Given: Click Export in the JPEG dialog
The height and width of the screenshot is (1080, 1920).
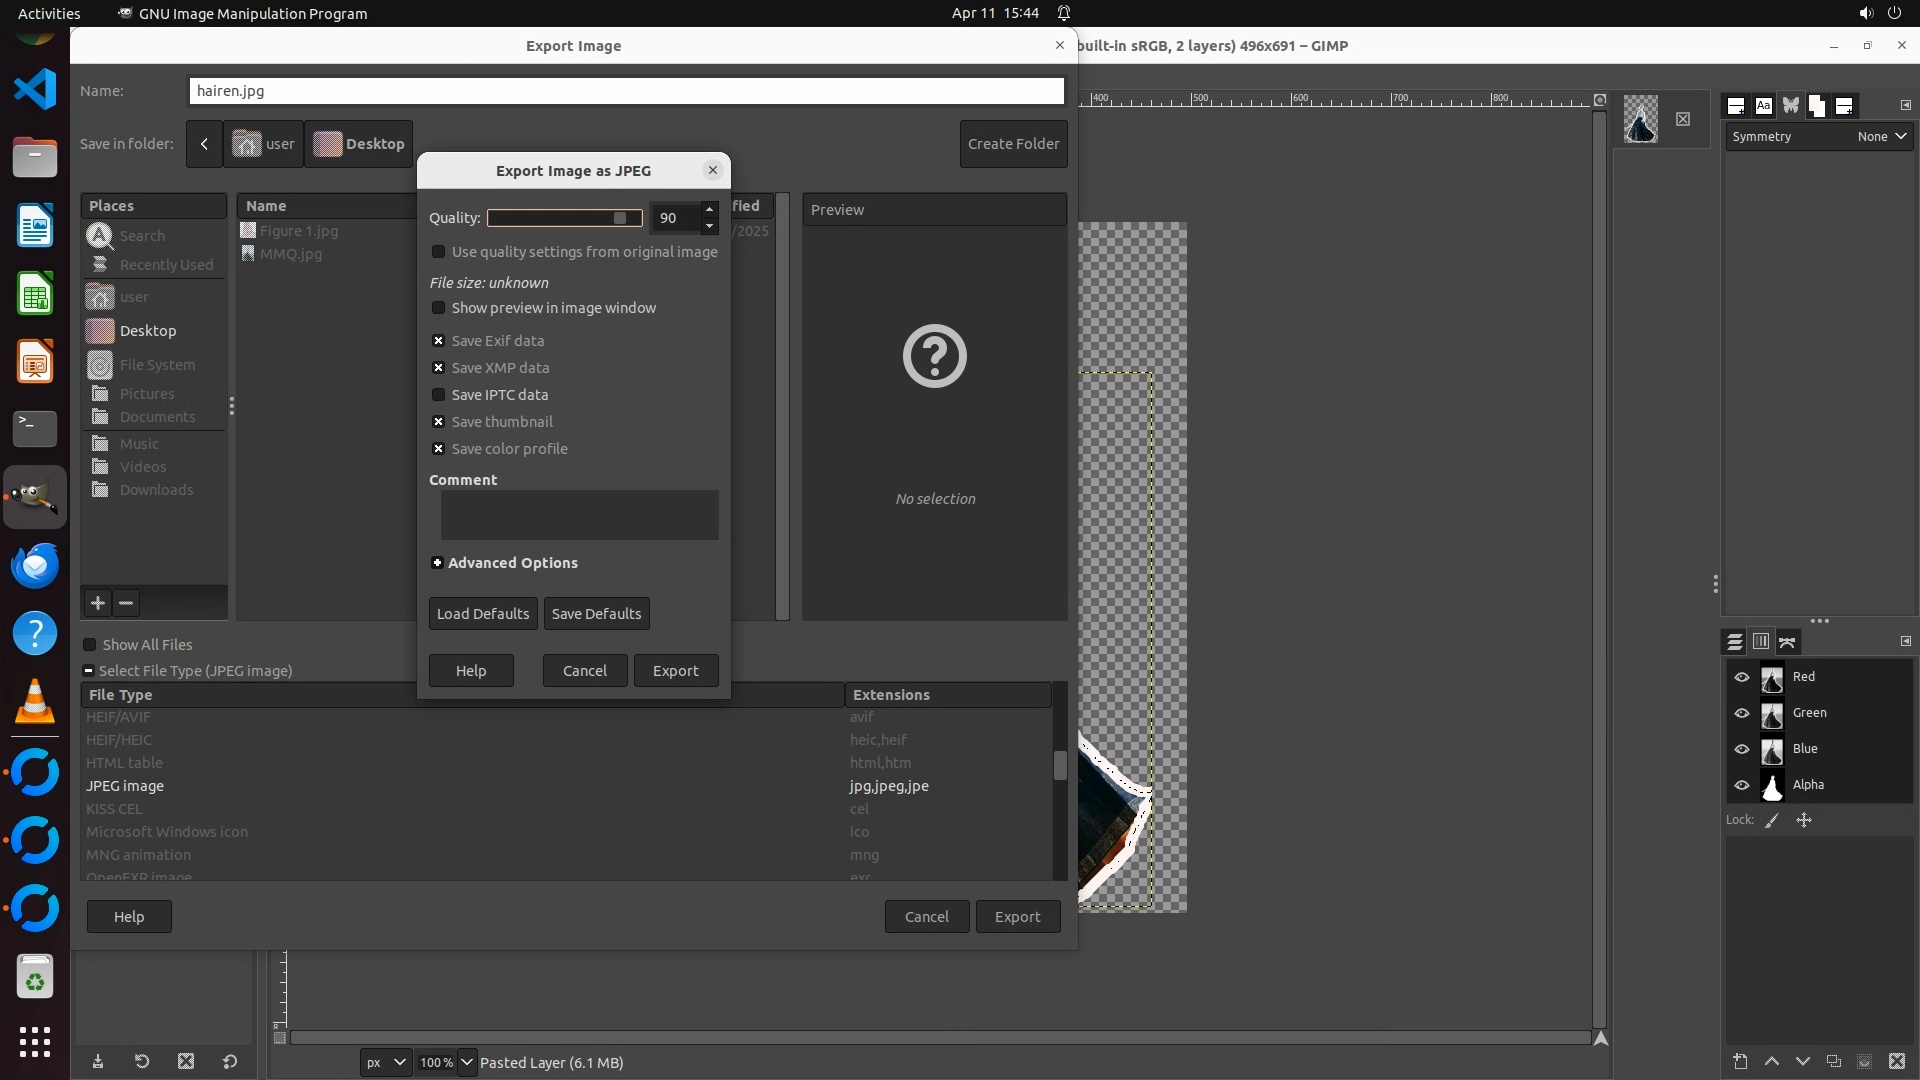Looking at the screenshot, I should pyautogui.click(x=675, y=671).
